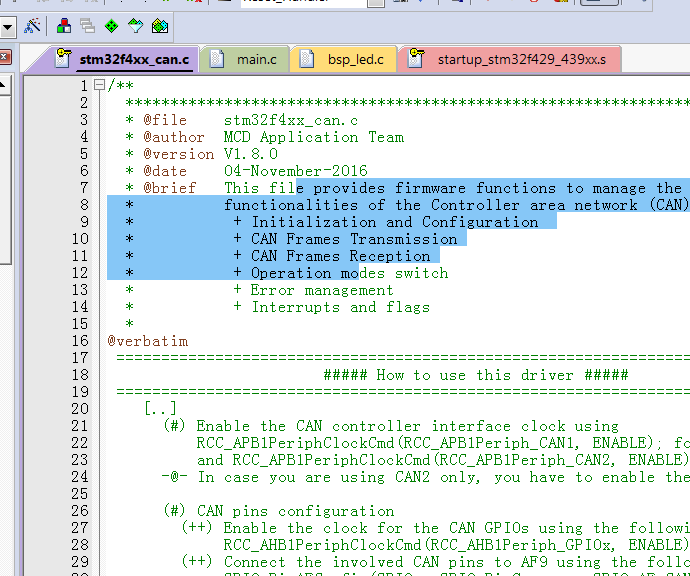This screenshot has width=690, height=576.
Task: Open Manage Run-Time Environment green diamond
Action: [112, 25]
